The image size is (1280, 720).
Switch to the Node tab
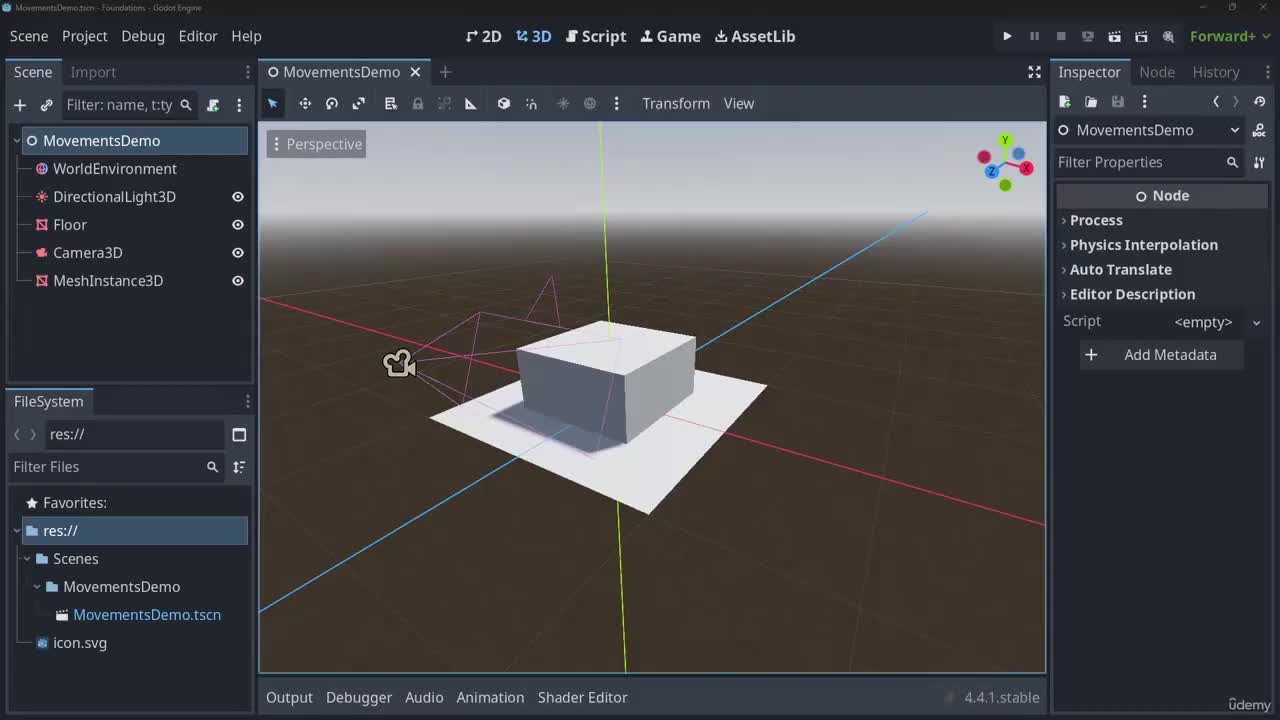(1157, 72)
